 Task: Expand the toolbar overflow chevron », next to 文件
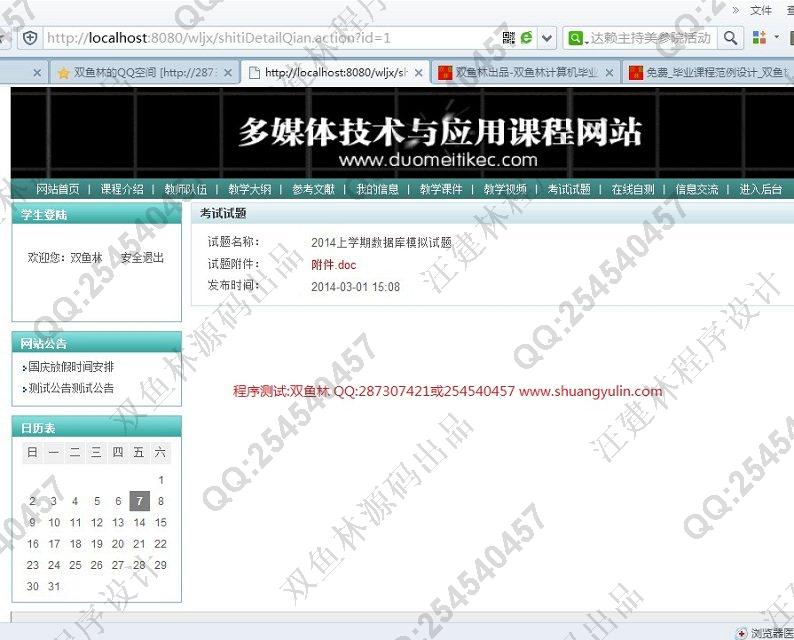(x=736, y=10)
